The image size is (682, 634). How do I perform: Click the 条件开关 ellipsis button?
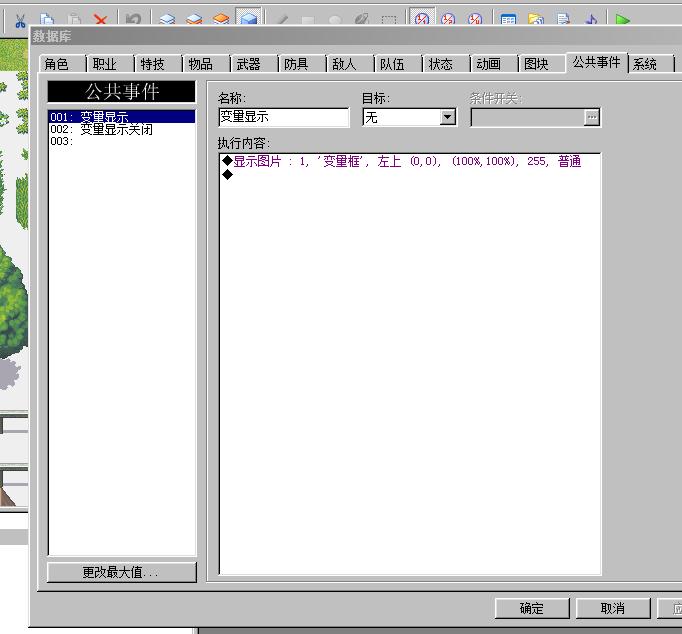pyautogui.click(x=592, y=117)
